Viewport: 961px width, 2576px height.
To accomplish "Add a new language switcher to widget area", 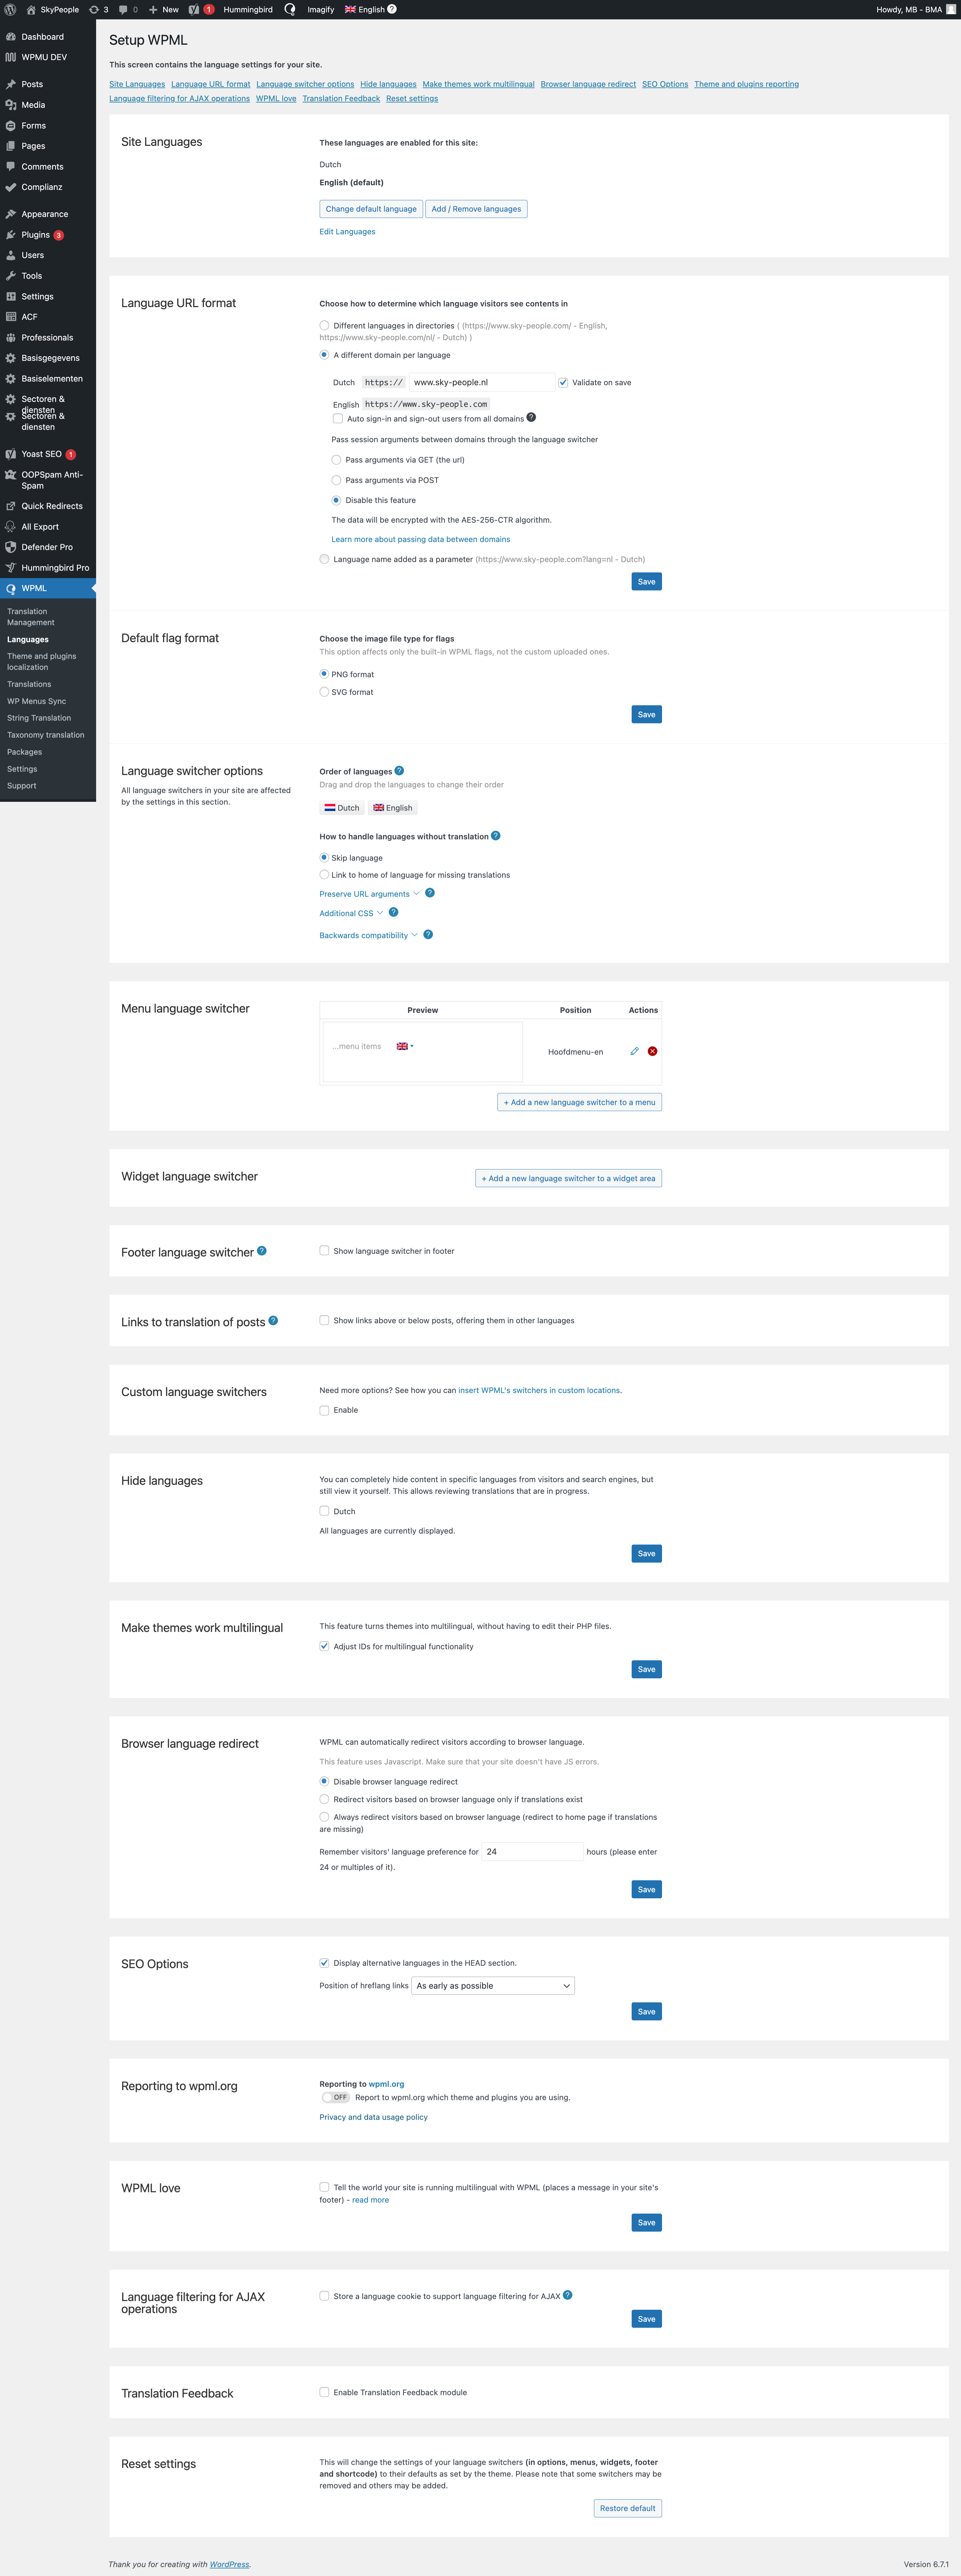I will pyautogui.click(x=568, y=1178).
